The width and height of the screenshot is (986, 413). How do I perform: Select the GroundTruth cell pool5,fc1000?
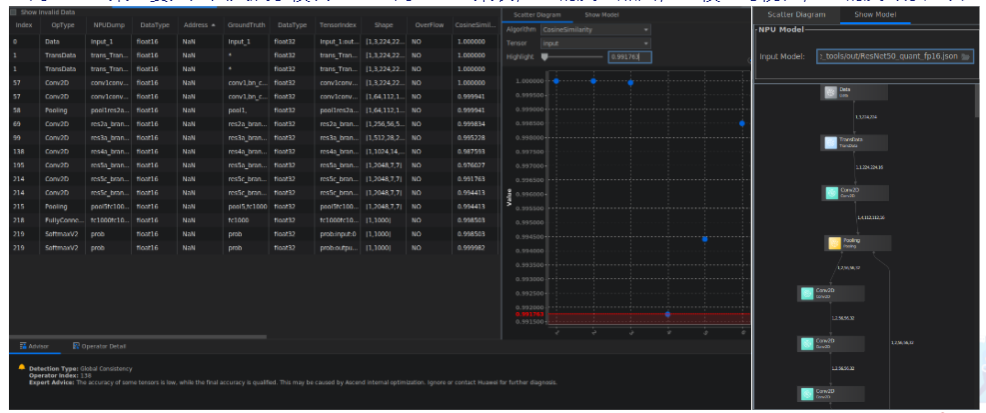point(246,207)
